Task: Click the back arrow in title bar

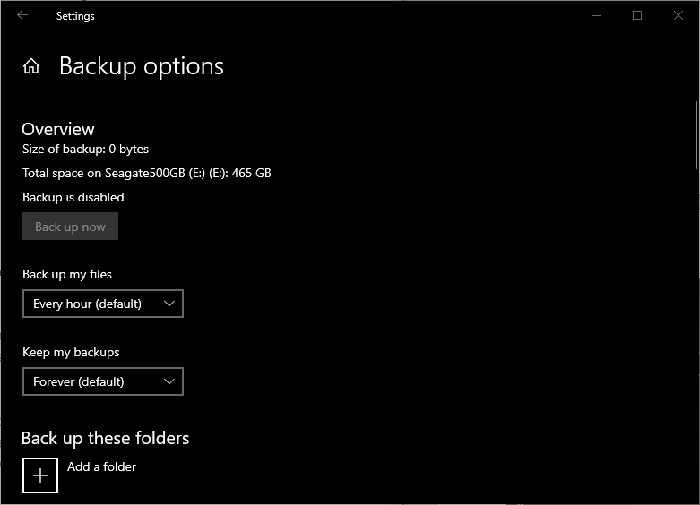Action: coord(23,15)
